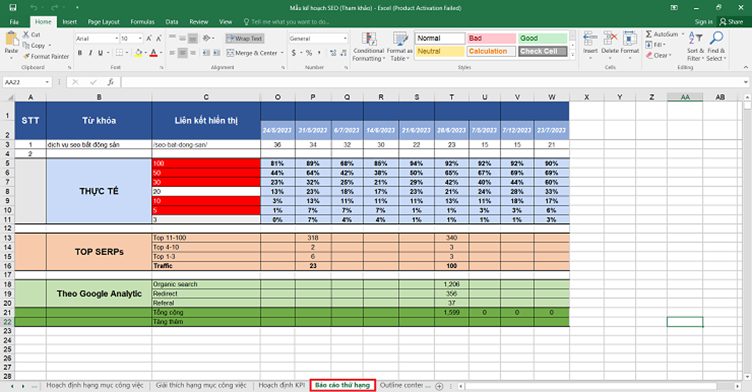
Task: Open the General number format dropdown
Action: coord(344,38)
